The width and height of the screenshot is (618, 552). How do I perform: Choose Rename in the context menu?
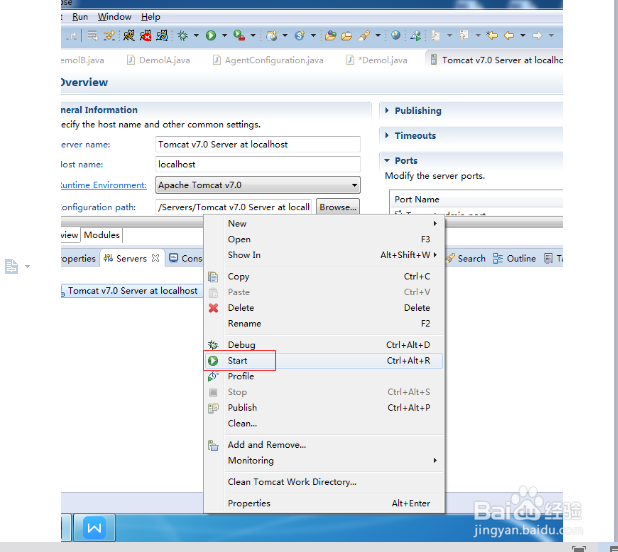pyautogui.click(x=324, y=323)
